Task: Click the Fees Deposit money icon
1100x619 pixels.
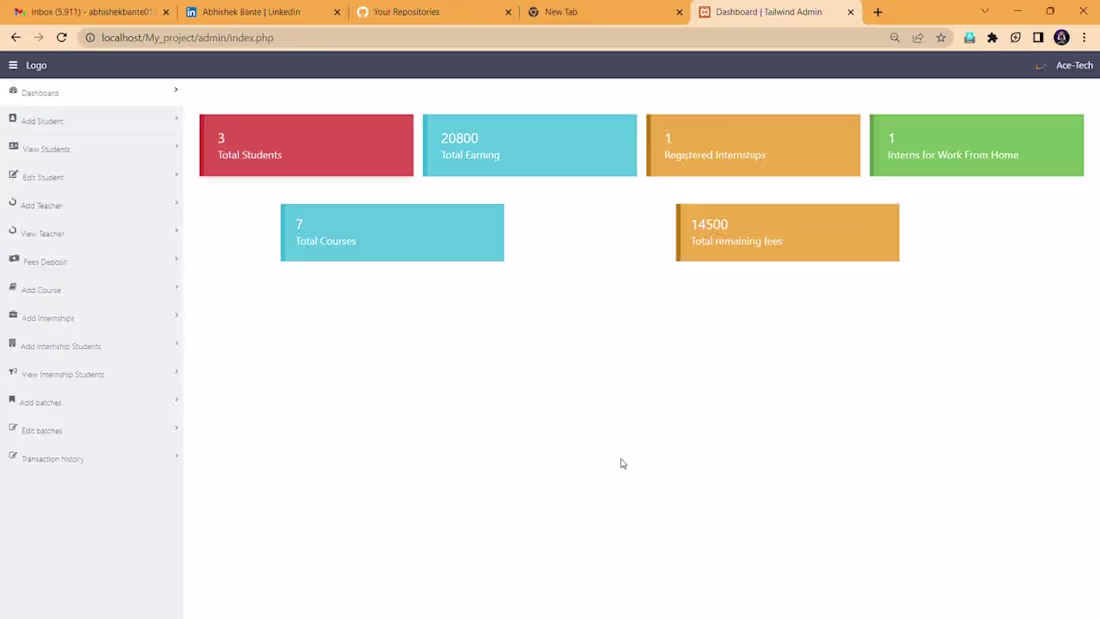Action: click(x=14, y=259)
